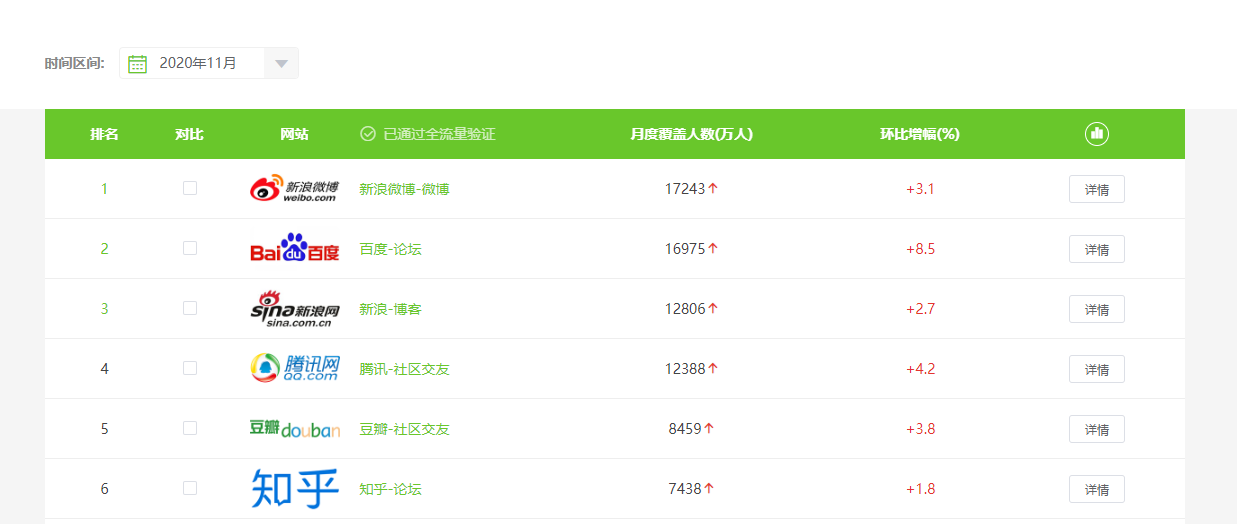Click the Sina Weibo logo
Image resolution: width=1237 pixels, height=524 pixels.
coord(294,189)
